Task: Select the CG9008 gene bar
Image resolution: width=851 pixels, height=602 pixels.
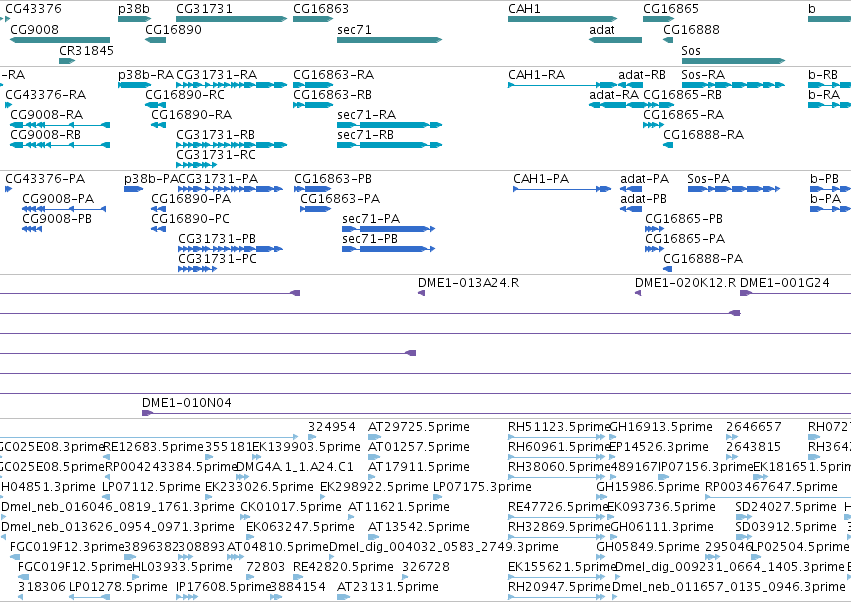Action: pyautogui.click(x=60, y=40)
